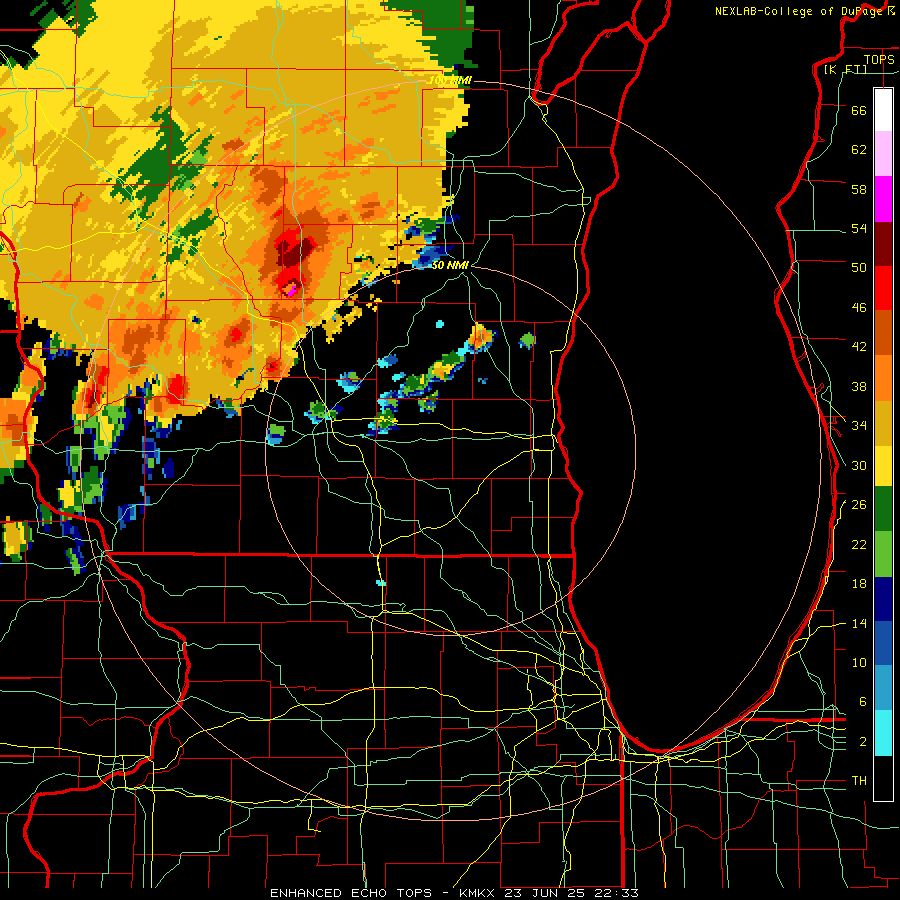Click the legend value 46
Image resolution: width=900 pixels, height=900 pixels.
(859, 308)
